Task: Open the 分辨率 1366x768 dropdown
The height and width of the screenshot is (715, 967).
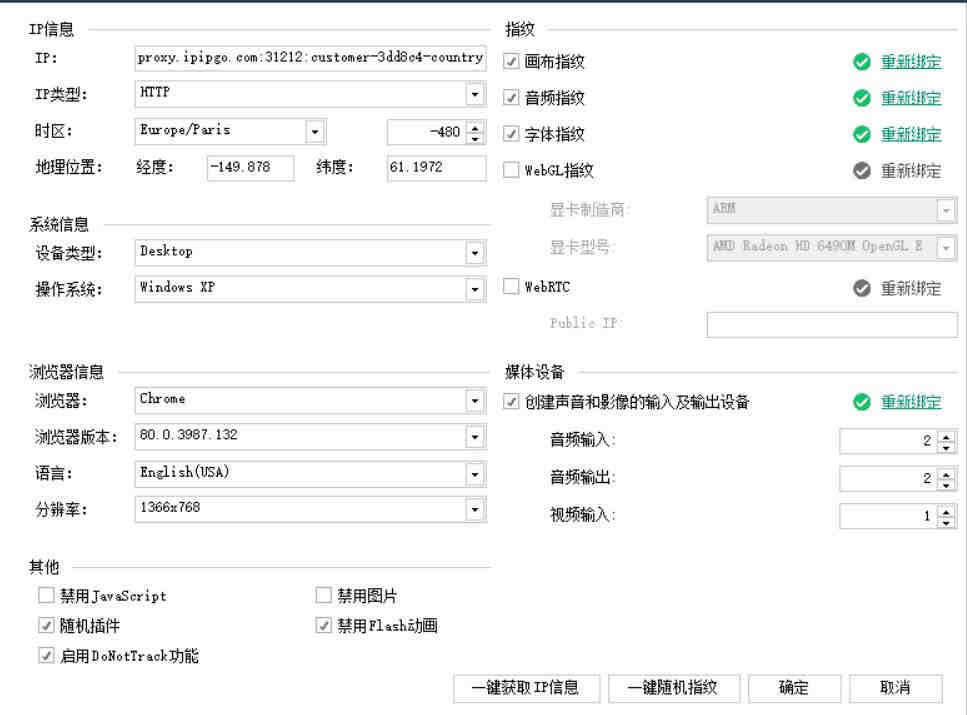Action: tap(475, 510)
